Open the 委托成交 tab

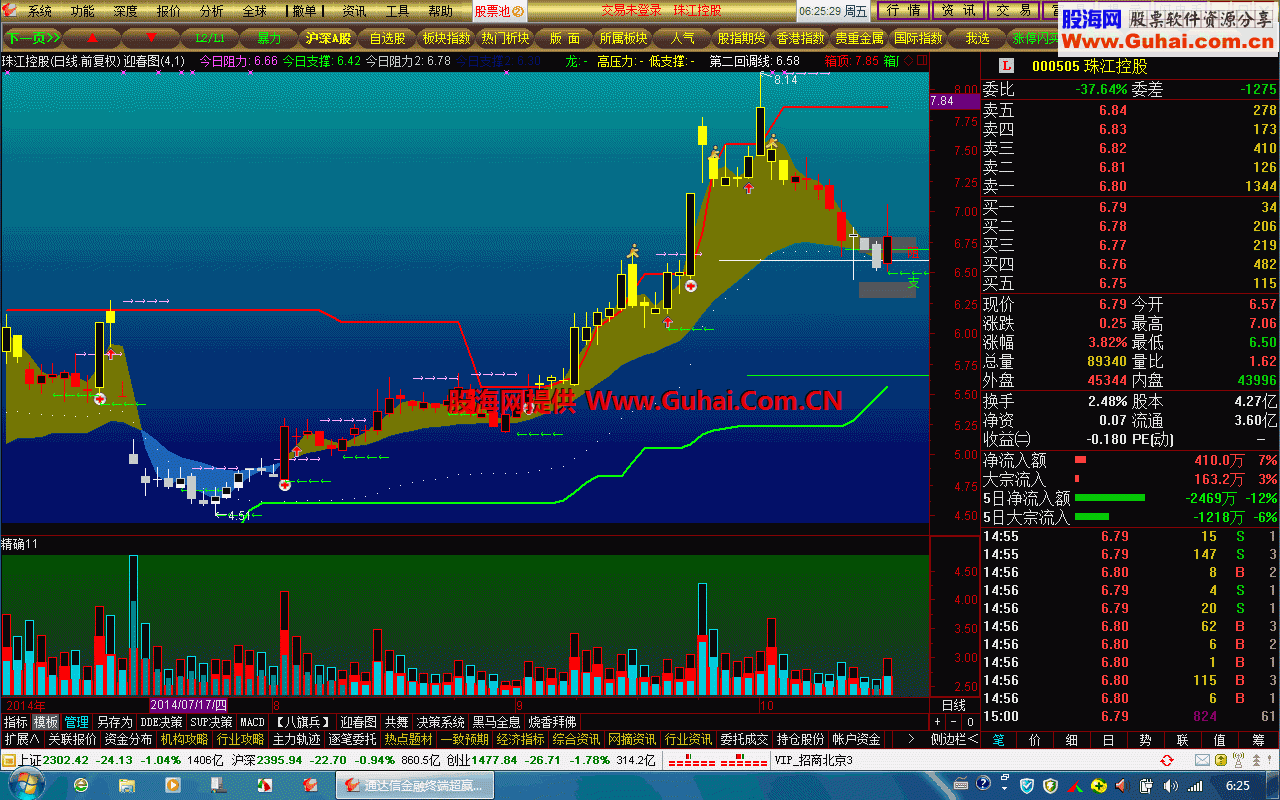(x=744, y=739)
